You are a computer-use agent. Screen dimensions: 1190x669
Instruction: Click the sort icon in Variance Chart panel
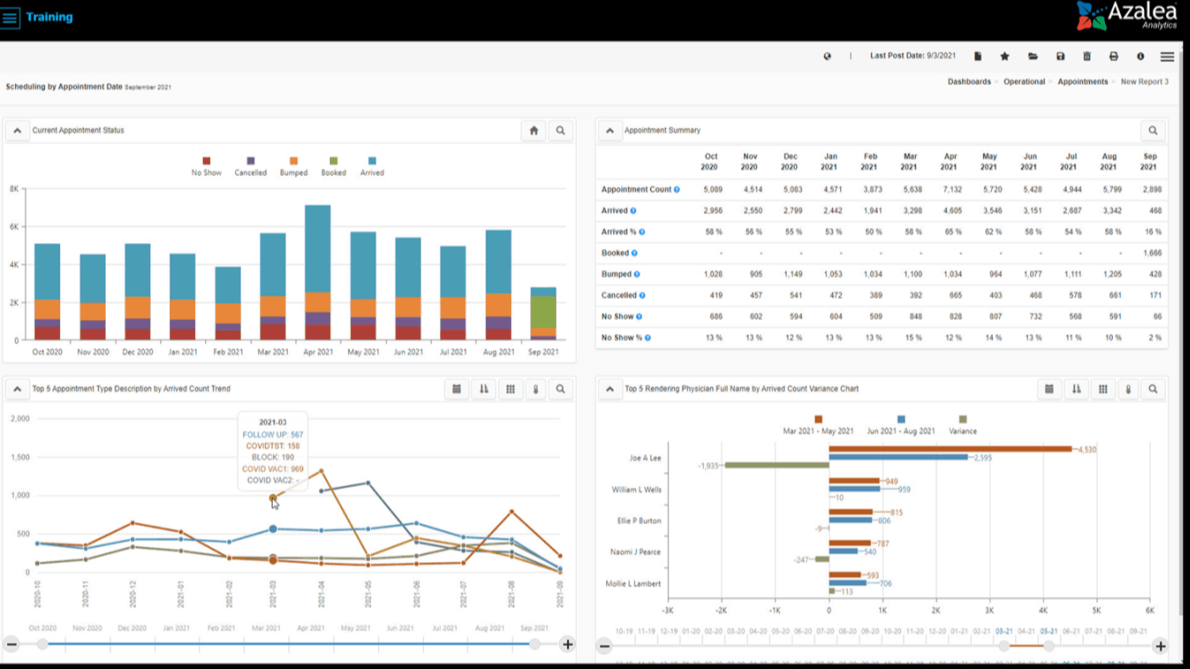tap(1076, 389)
